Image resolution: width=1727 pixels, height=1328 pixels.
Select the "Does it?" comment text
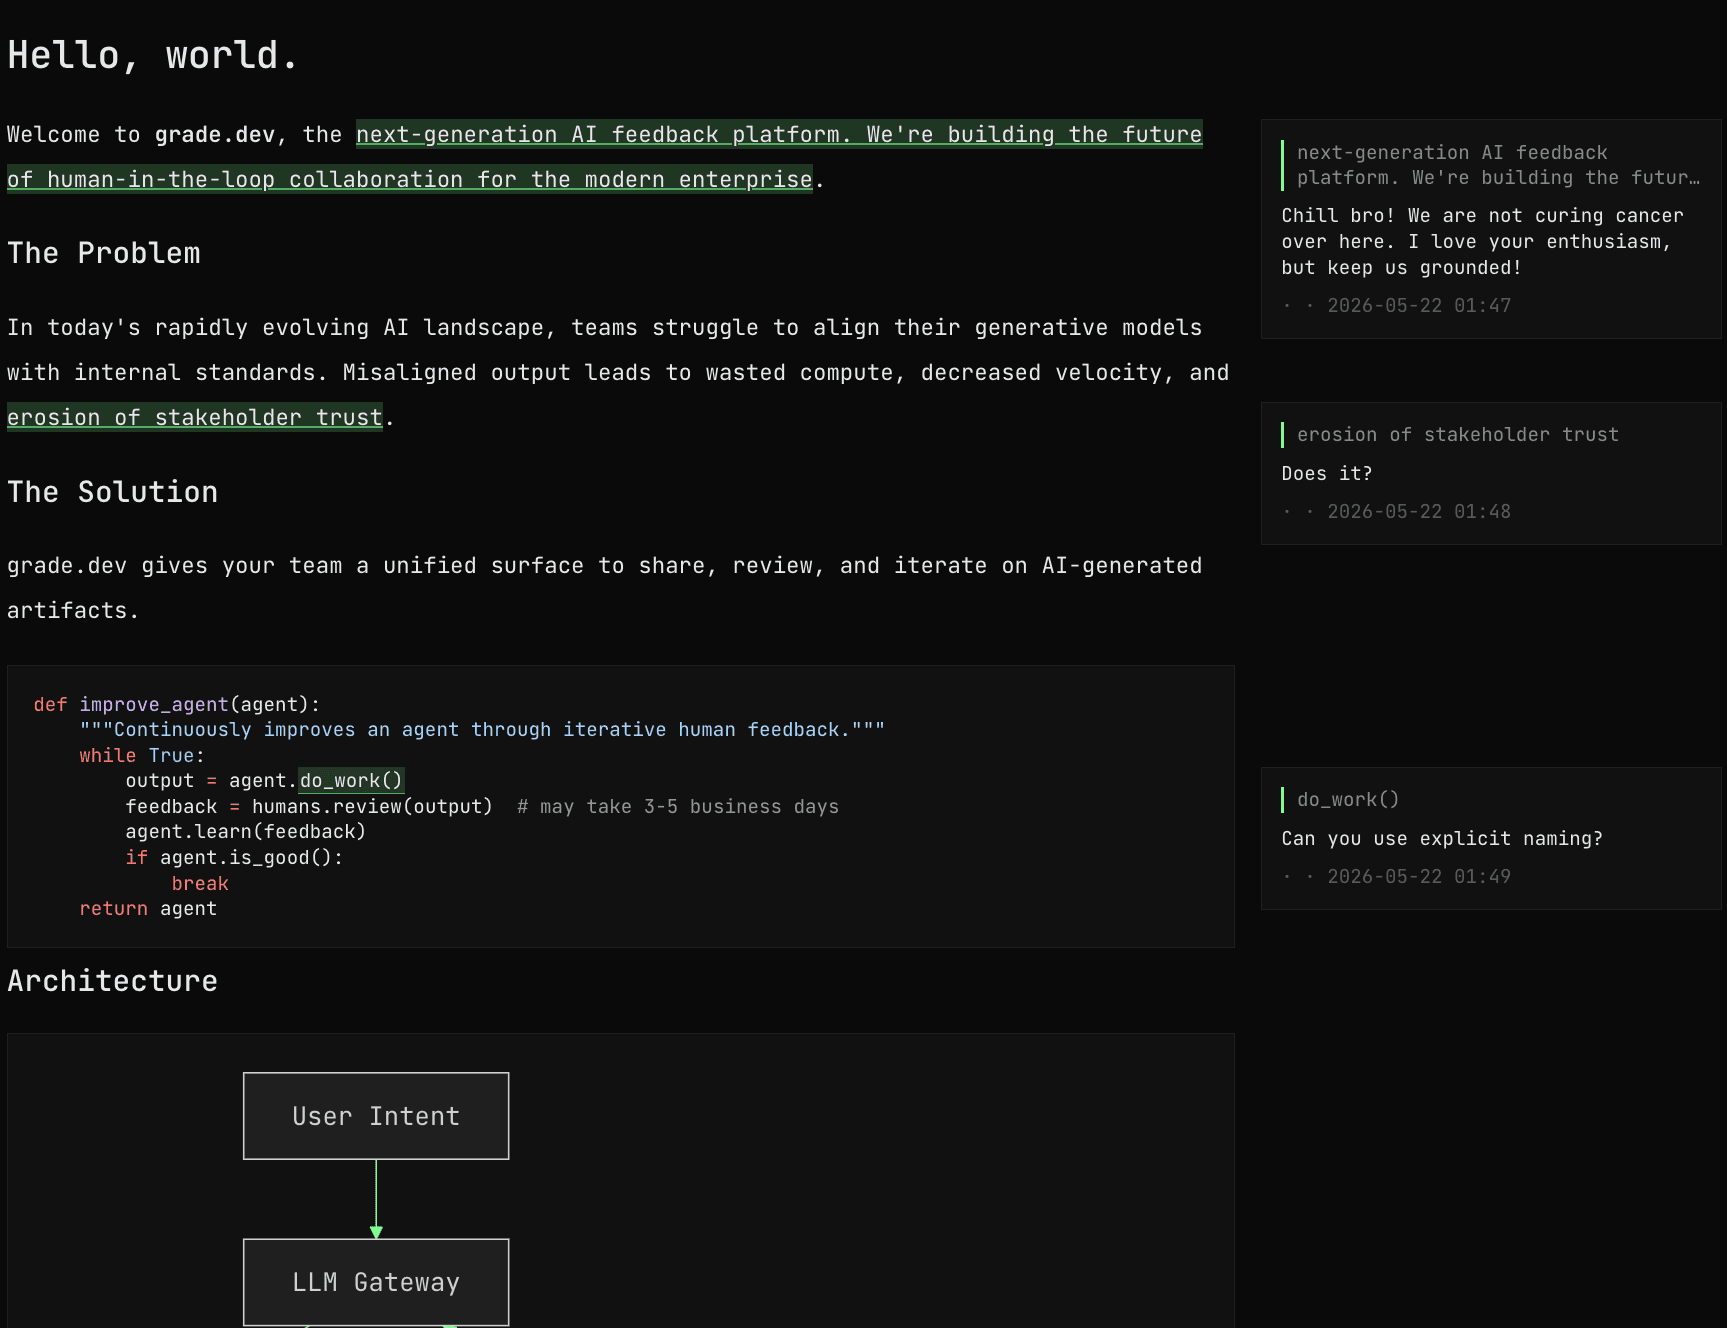point(1327,473)
